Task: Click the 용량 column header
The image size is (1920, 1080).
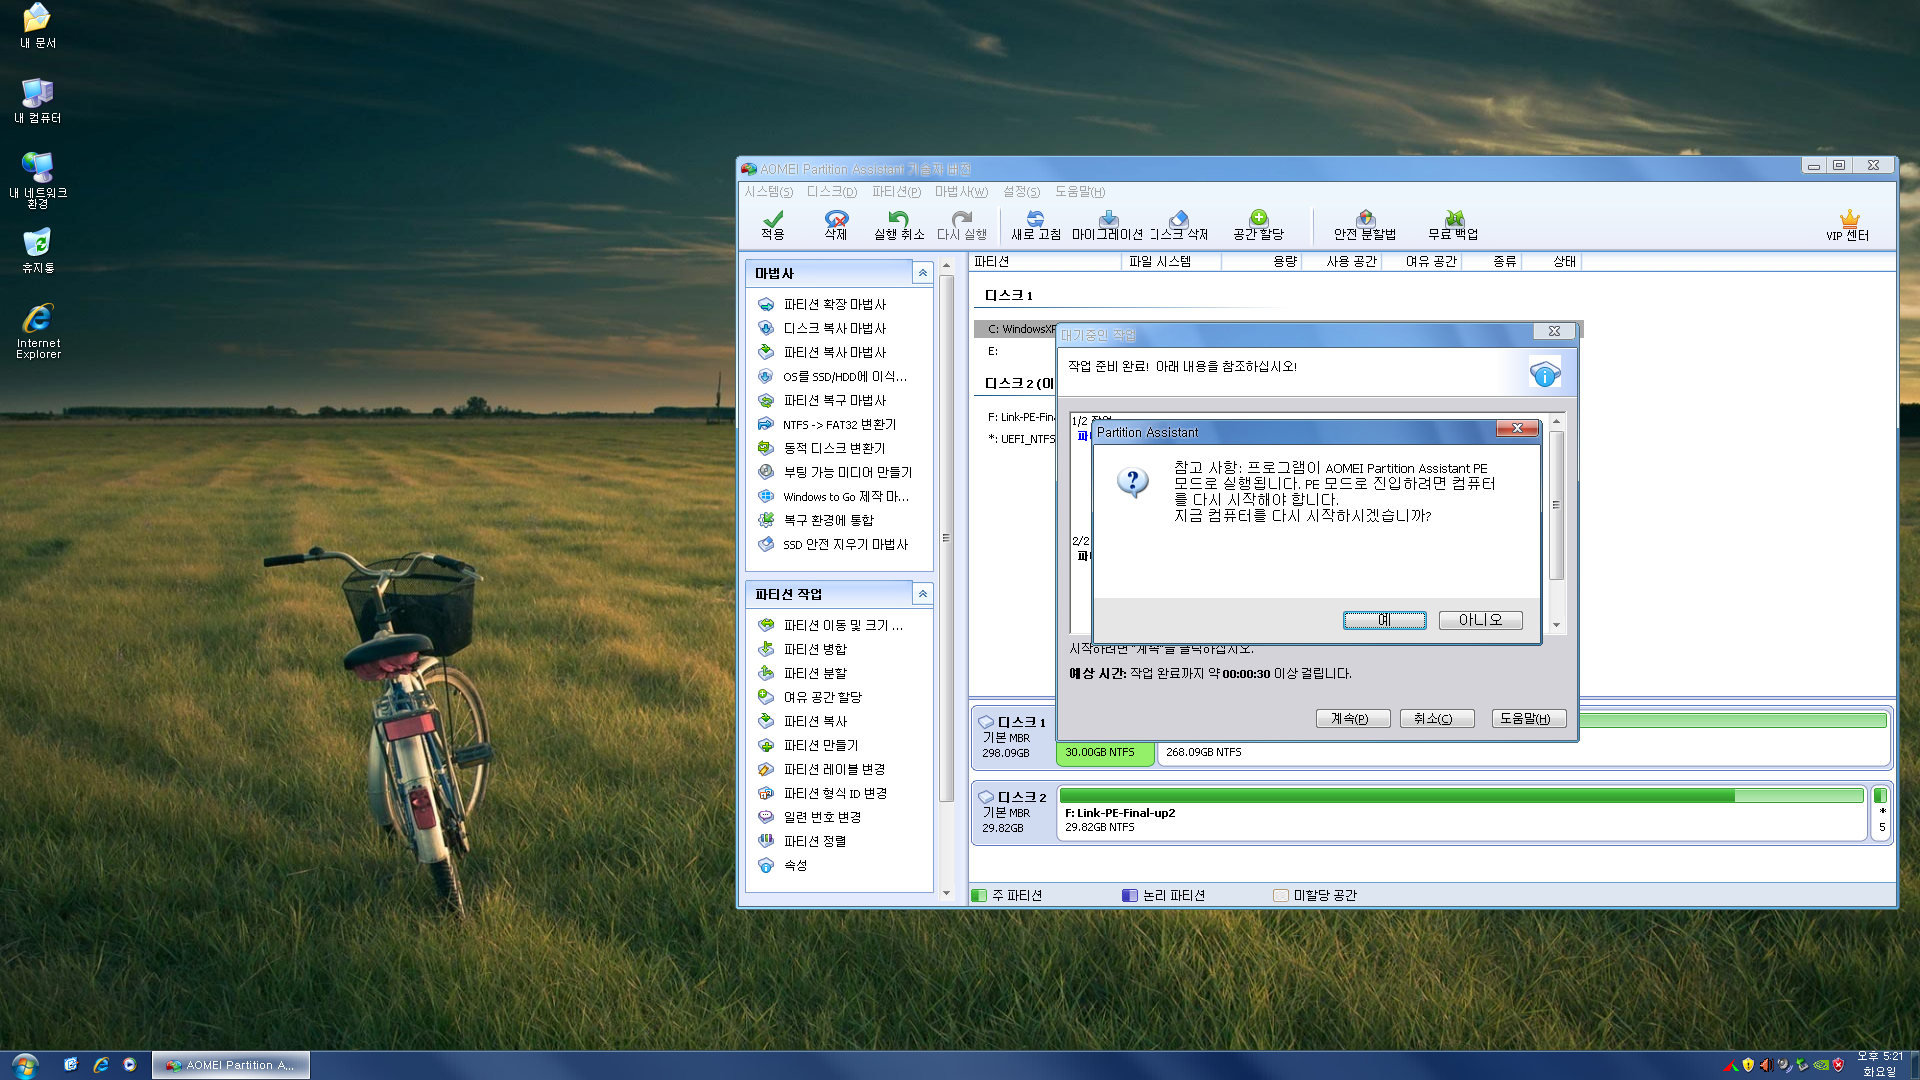Action: tap(1261, 262)
